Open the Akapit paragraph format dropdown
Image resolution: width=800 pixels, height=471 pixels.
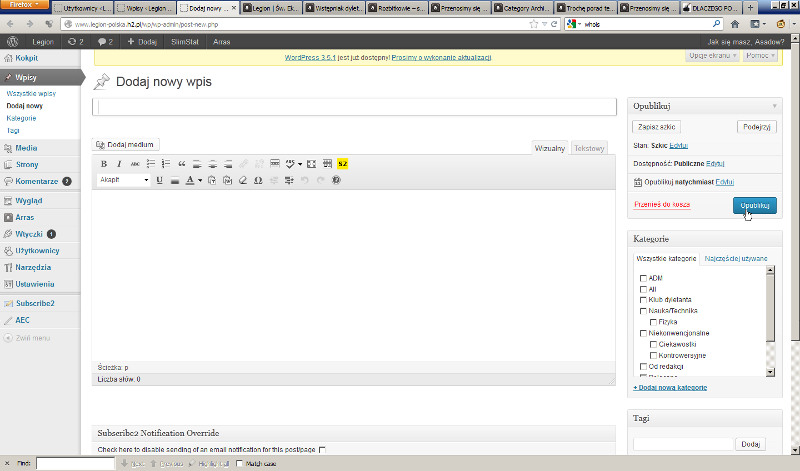click(x=124, y=180)
